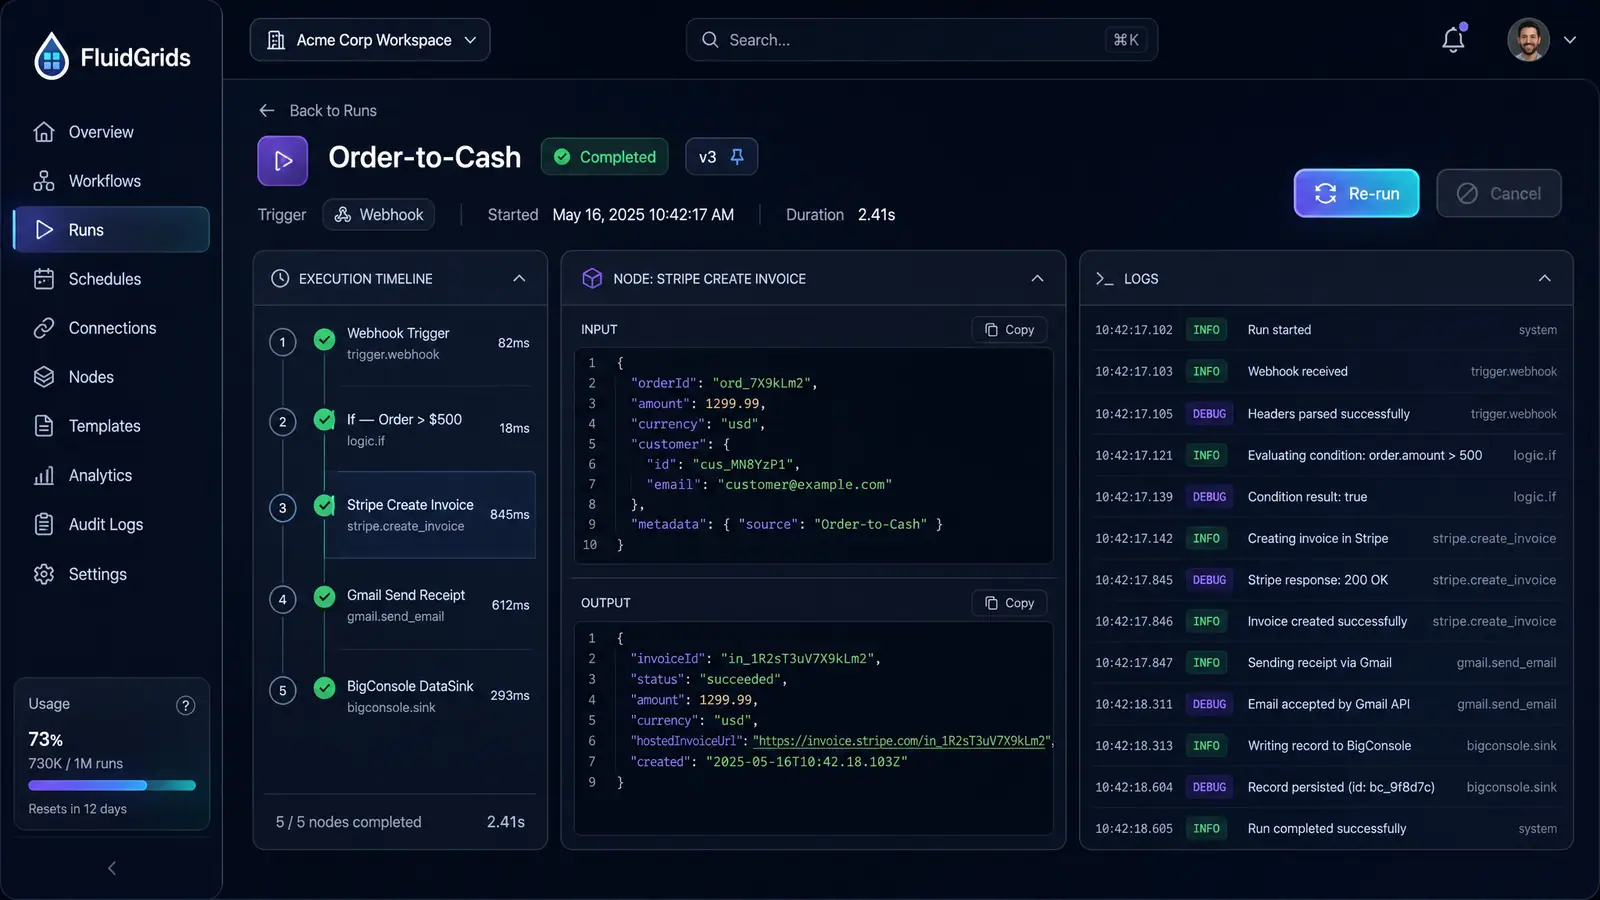The height and width of the screenshot is (900, 1600).
Task: Select Runs in the sidebar
Action: pyautogui.click(x=111, y=230)
